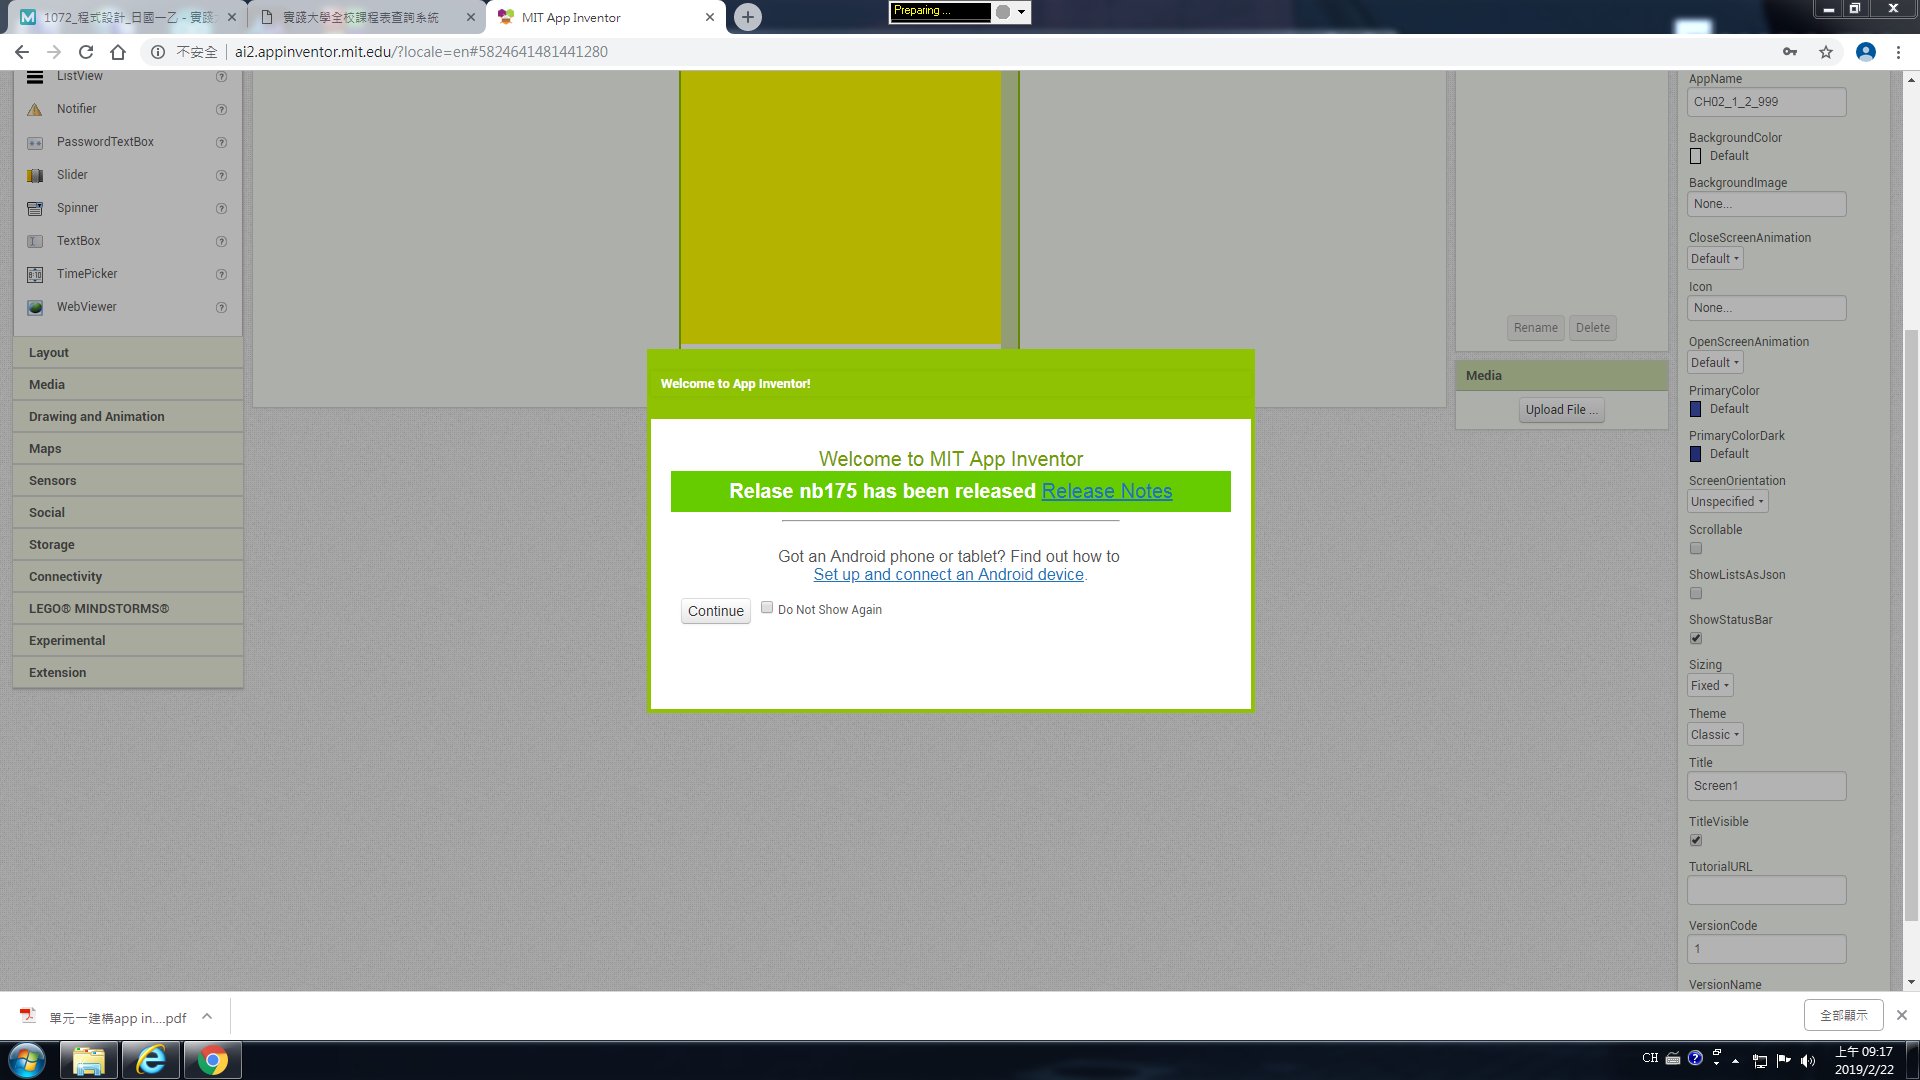This screenshot has width=1920, height=1080.
Task: Click the Upload File button
Action: 1561,410
